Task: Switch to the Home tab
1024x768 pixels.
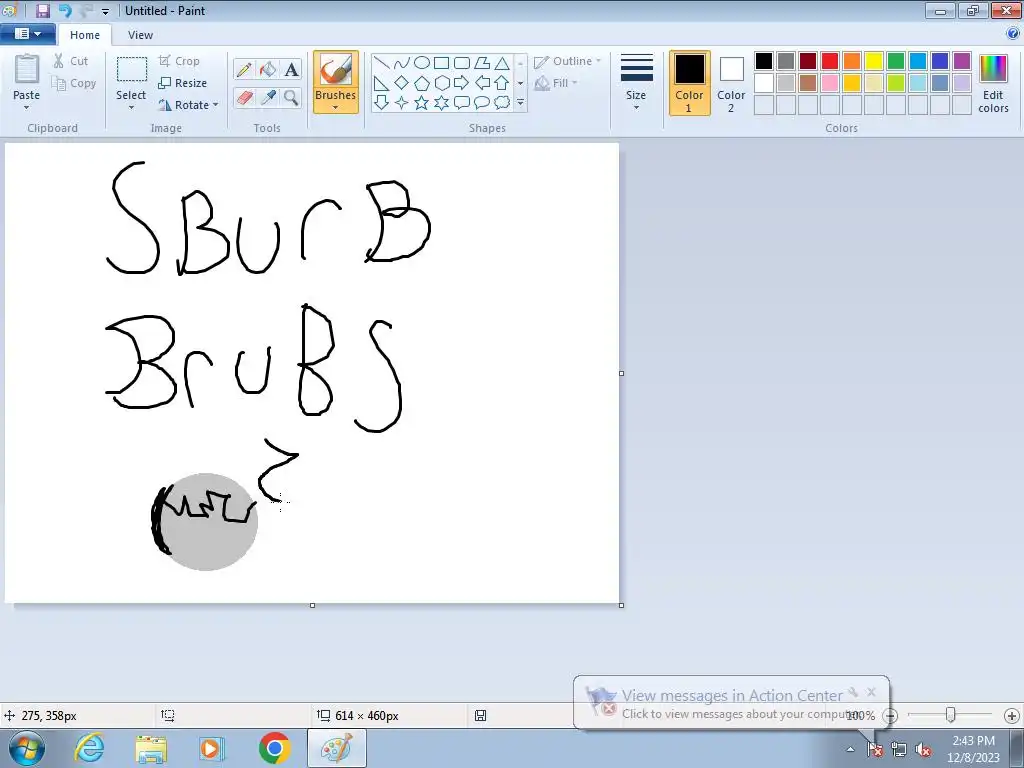Action: 85,35
